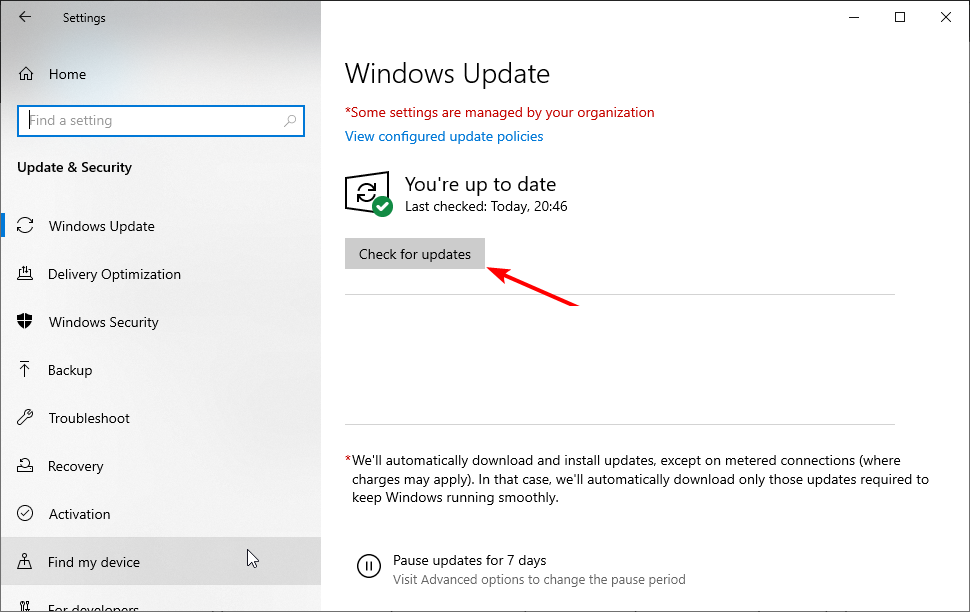
Task: Click the search magnifier icon
Action: (x=290, y=121)
